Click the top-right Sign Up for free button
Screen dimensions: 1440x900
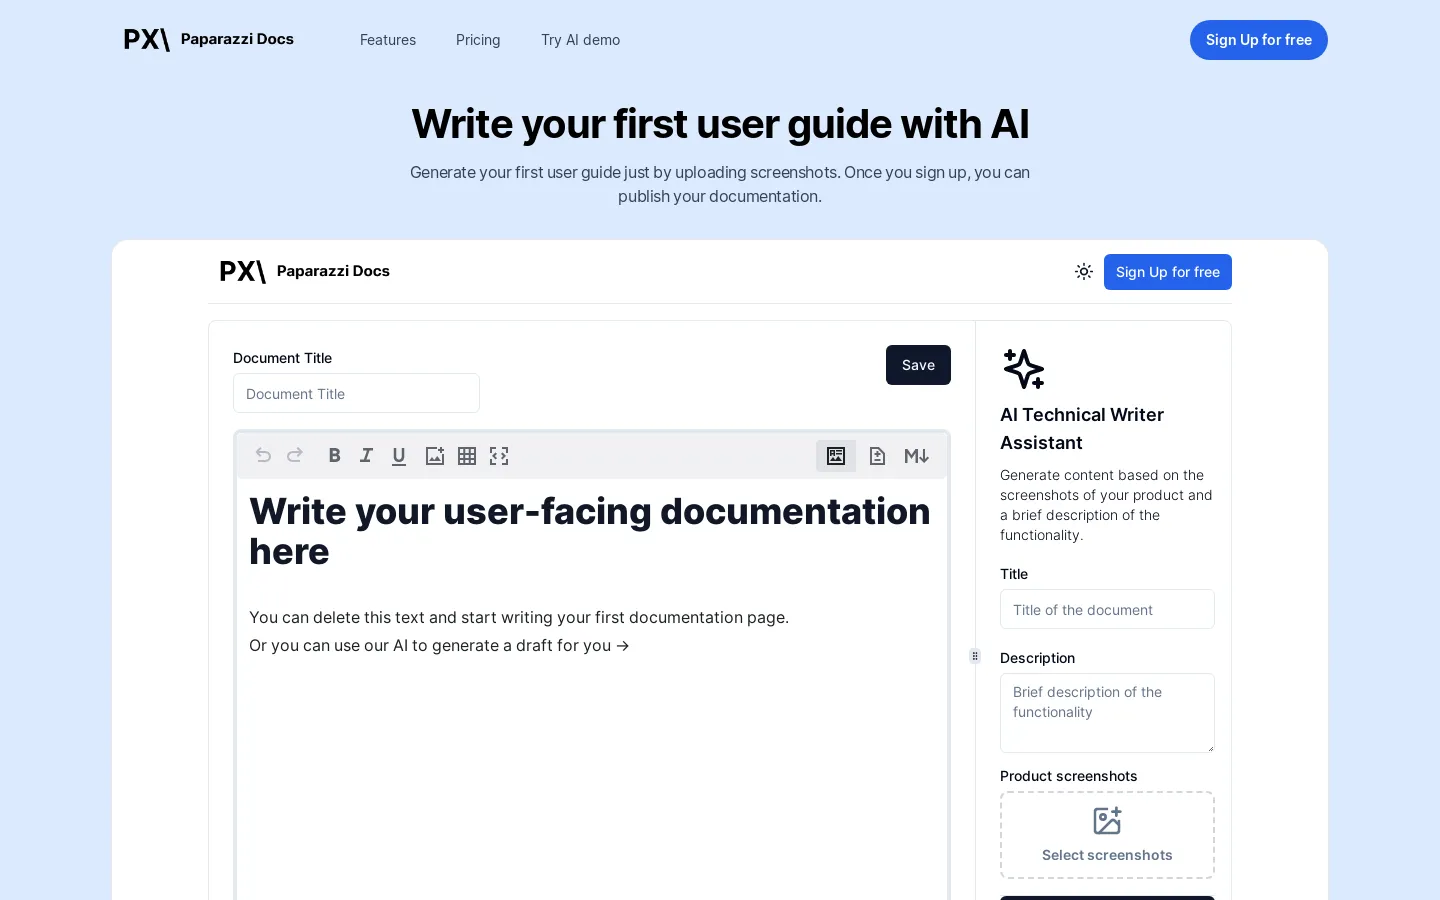[x=1259, y=40]
